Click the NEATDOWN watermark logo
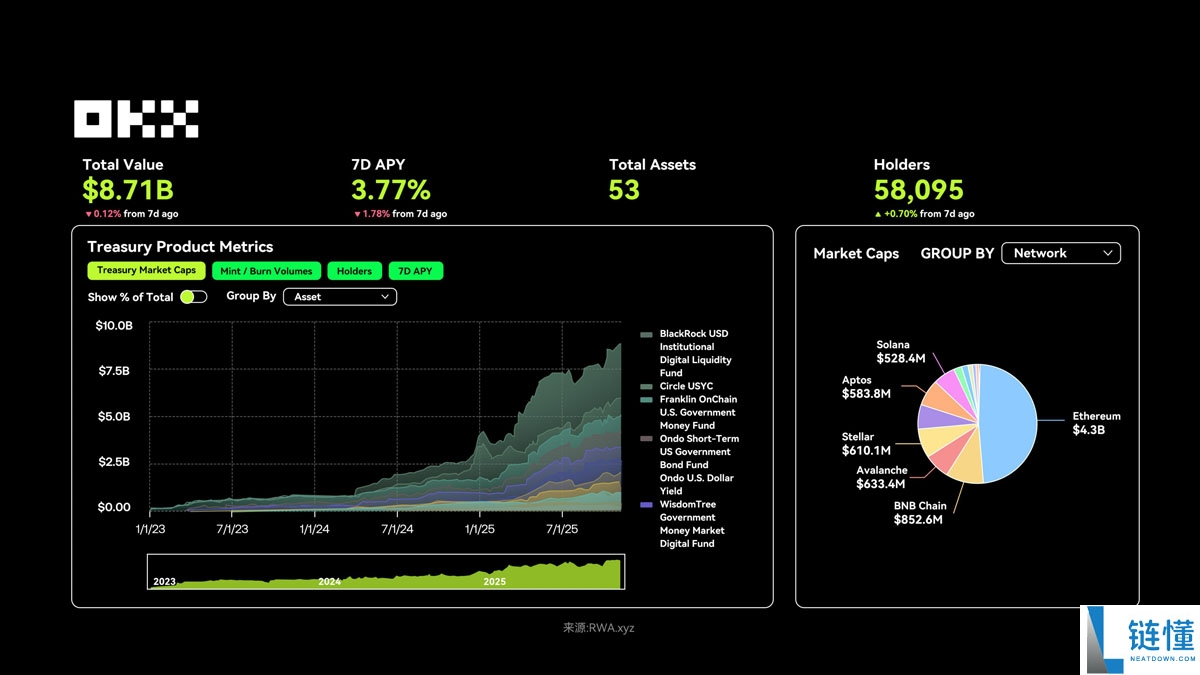The width and height of the screenshot is (1200, 675). pyautogui.click(x=1139, y=639)
